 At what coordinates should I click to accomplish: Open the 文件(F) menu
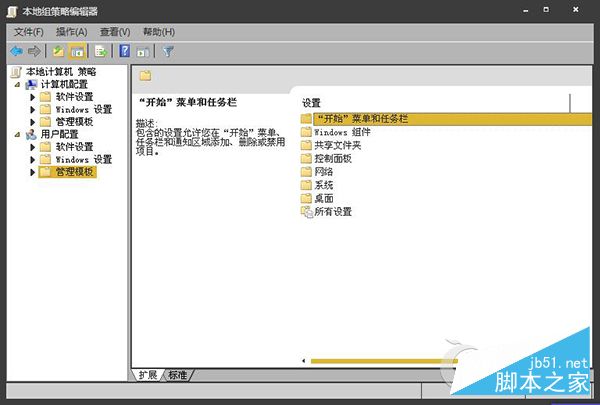[29, 32]
